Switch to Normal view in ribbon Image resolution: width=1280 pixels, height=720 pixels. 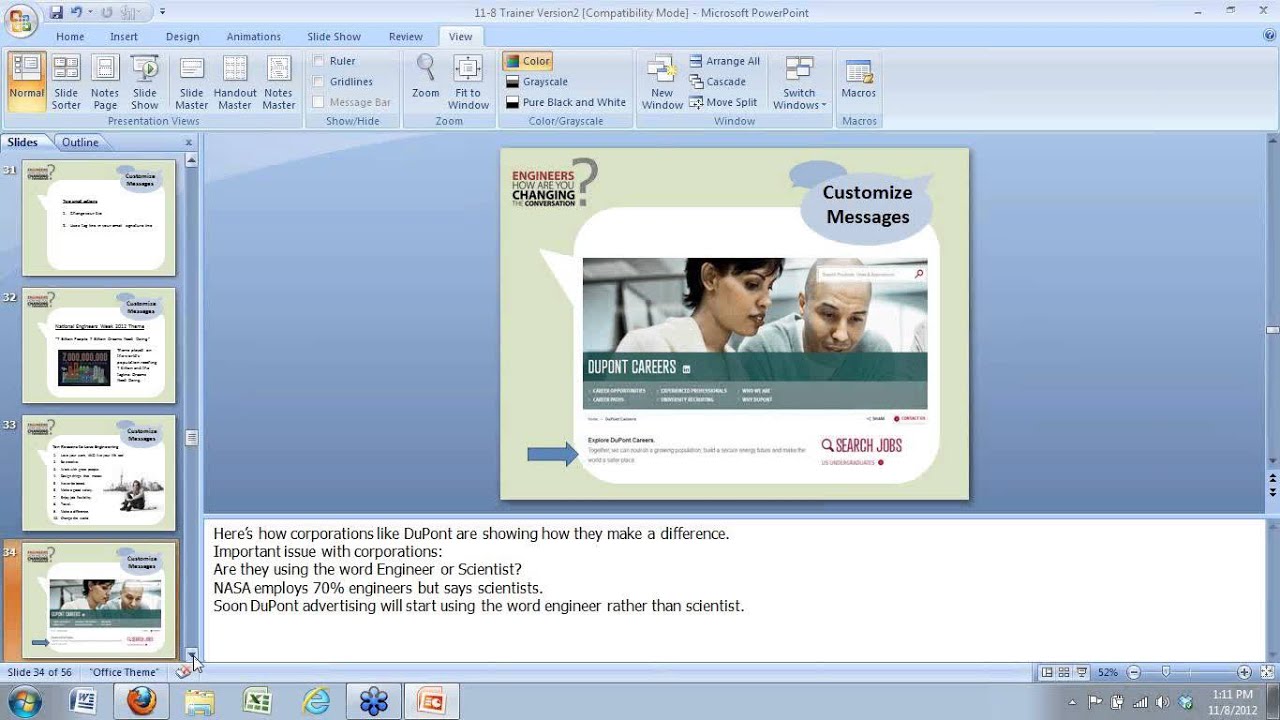27,82
